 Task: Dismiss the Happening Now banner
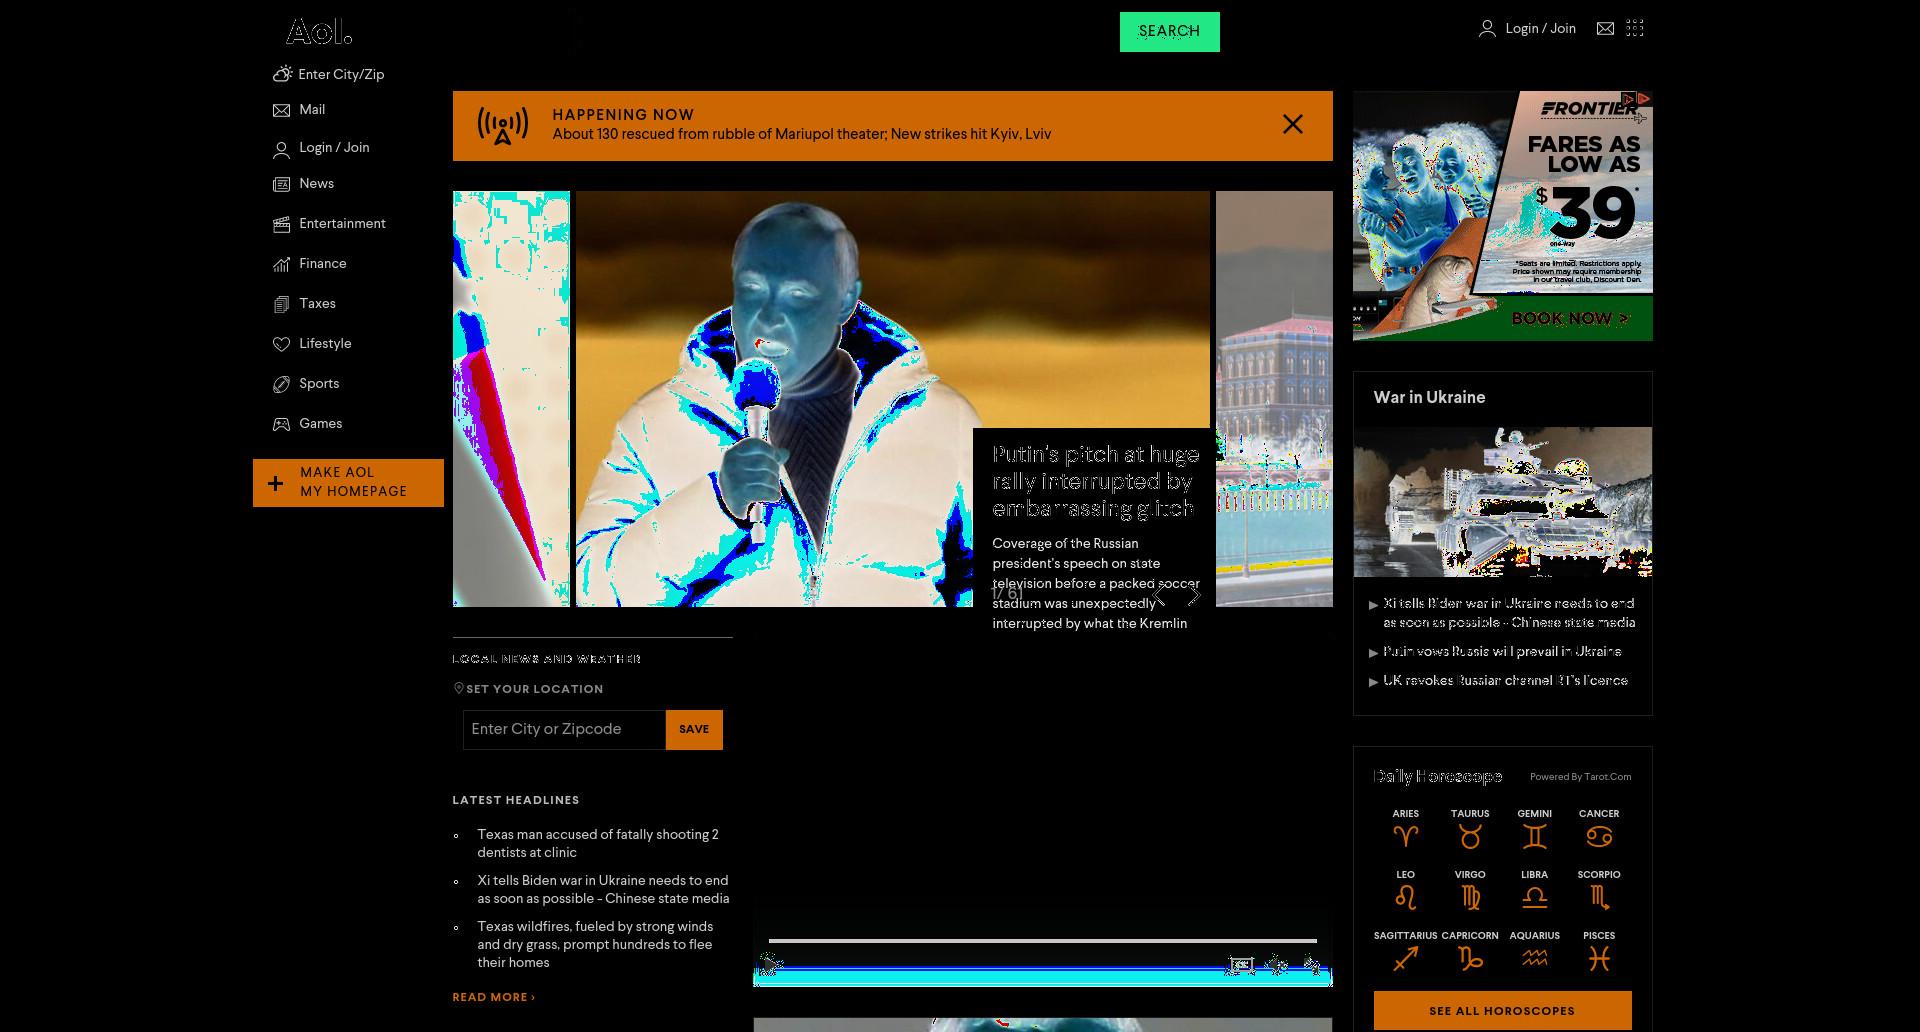point(1293,124)
